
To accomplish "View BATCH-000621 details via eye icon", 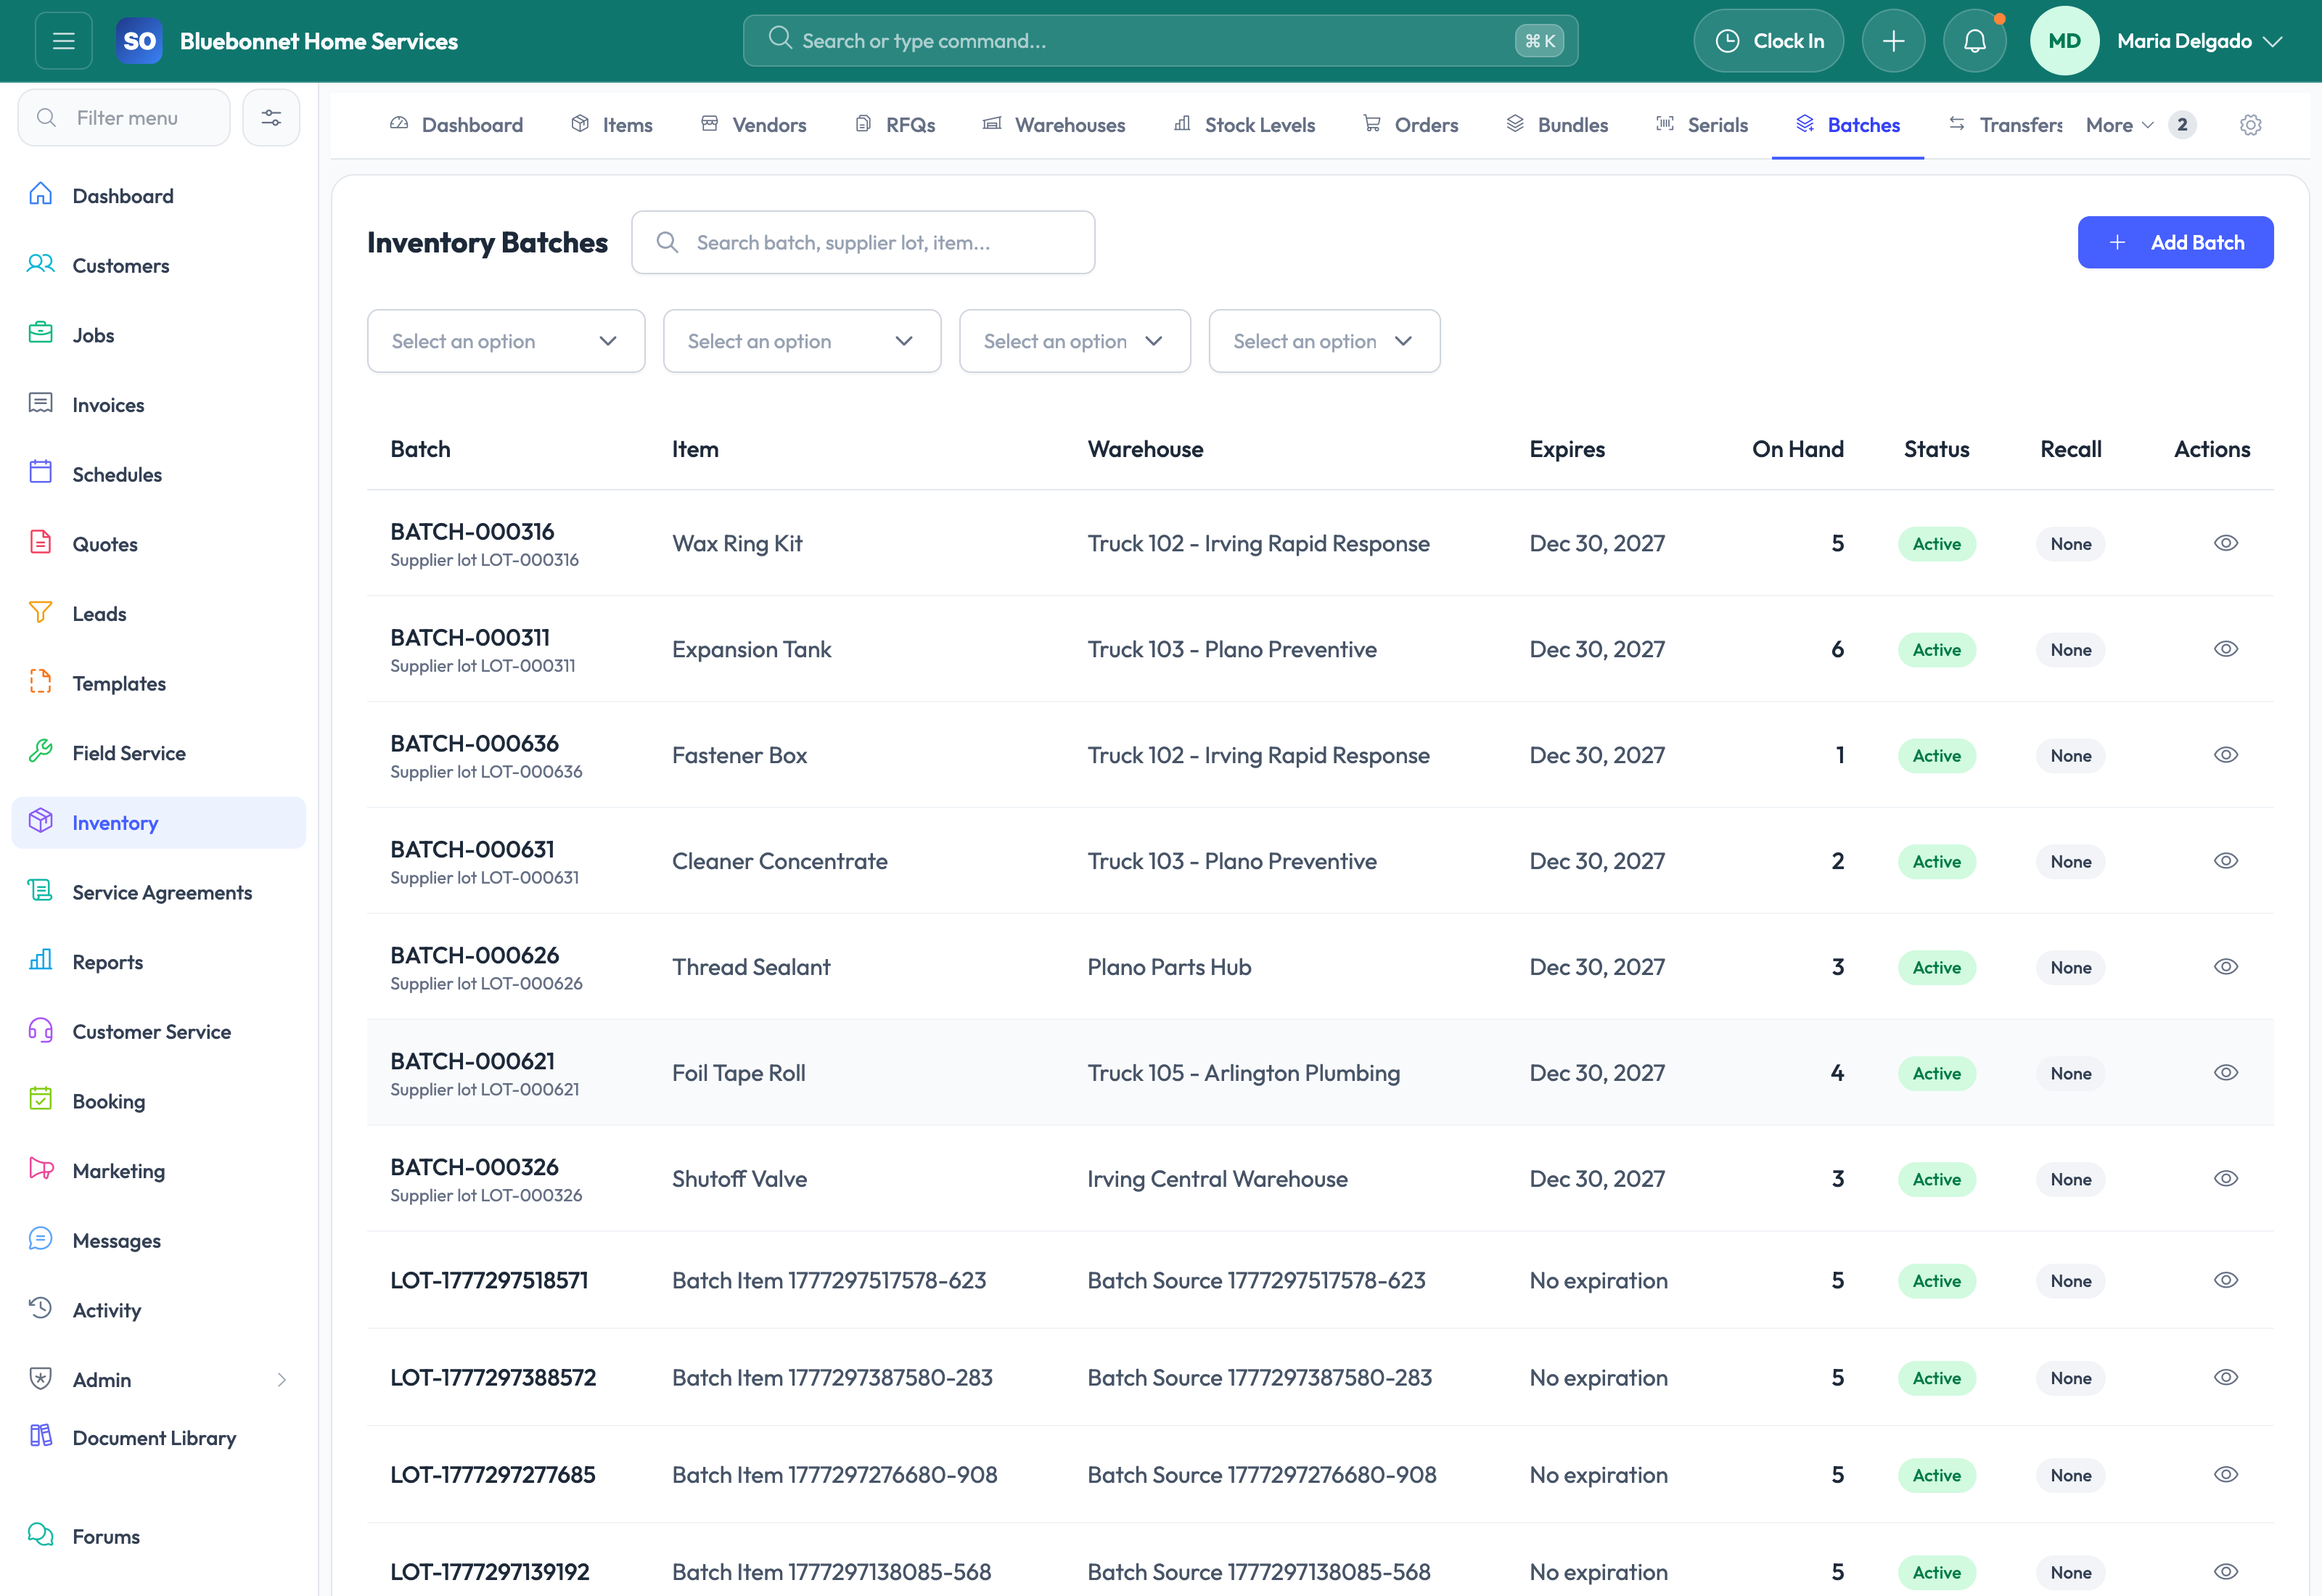I will point(2225,1073).
